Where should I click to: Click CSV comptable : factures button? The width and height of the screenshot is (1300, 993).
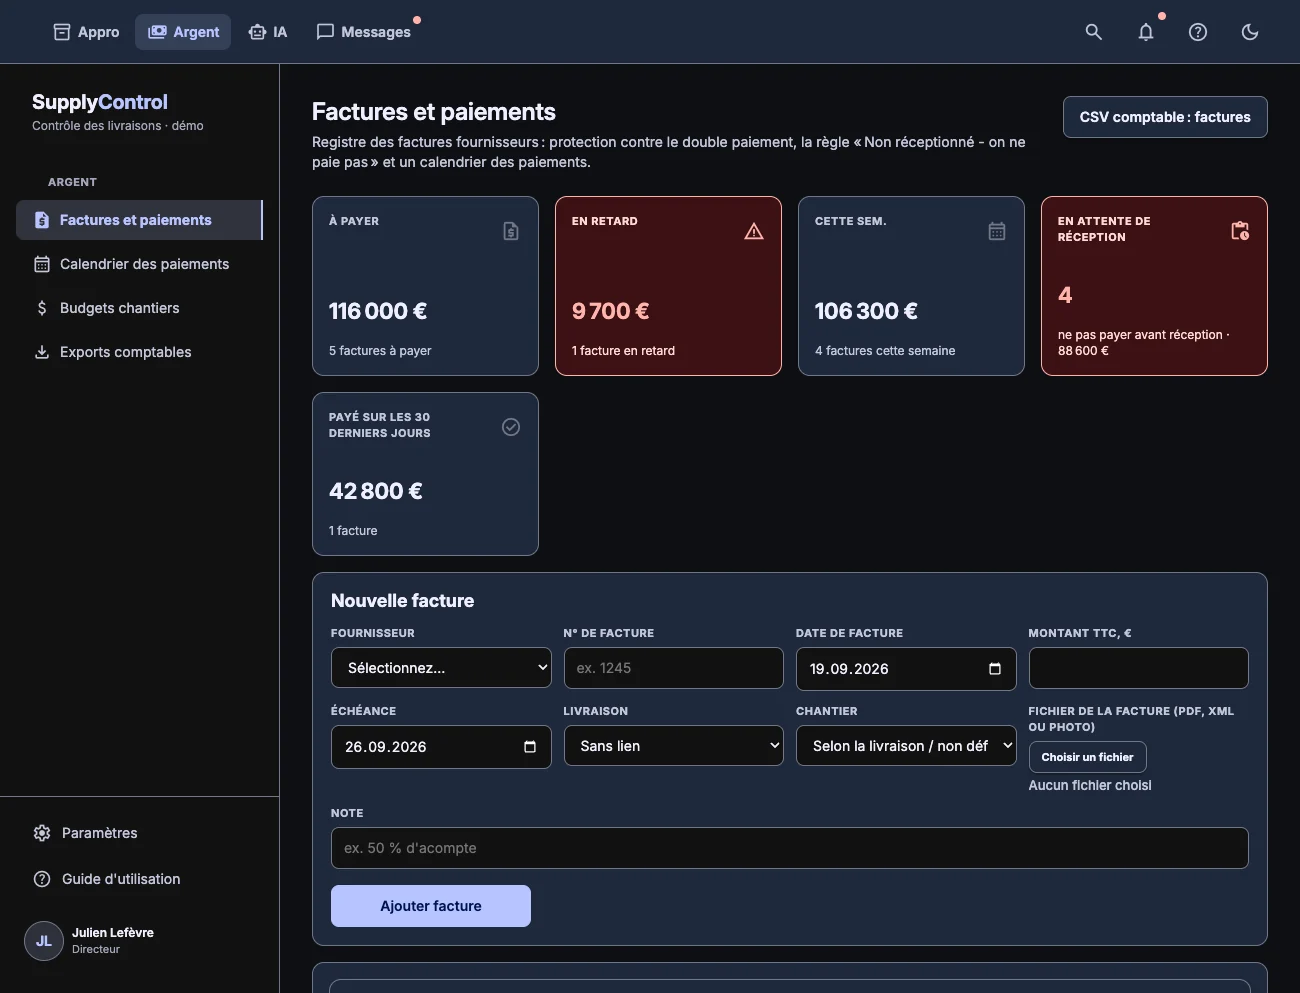(x=1165, y=117)
